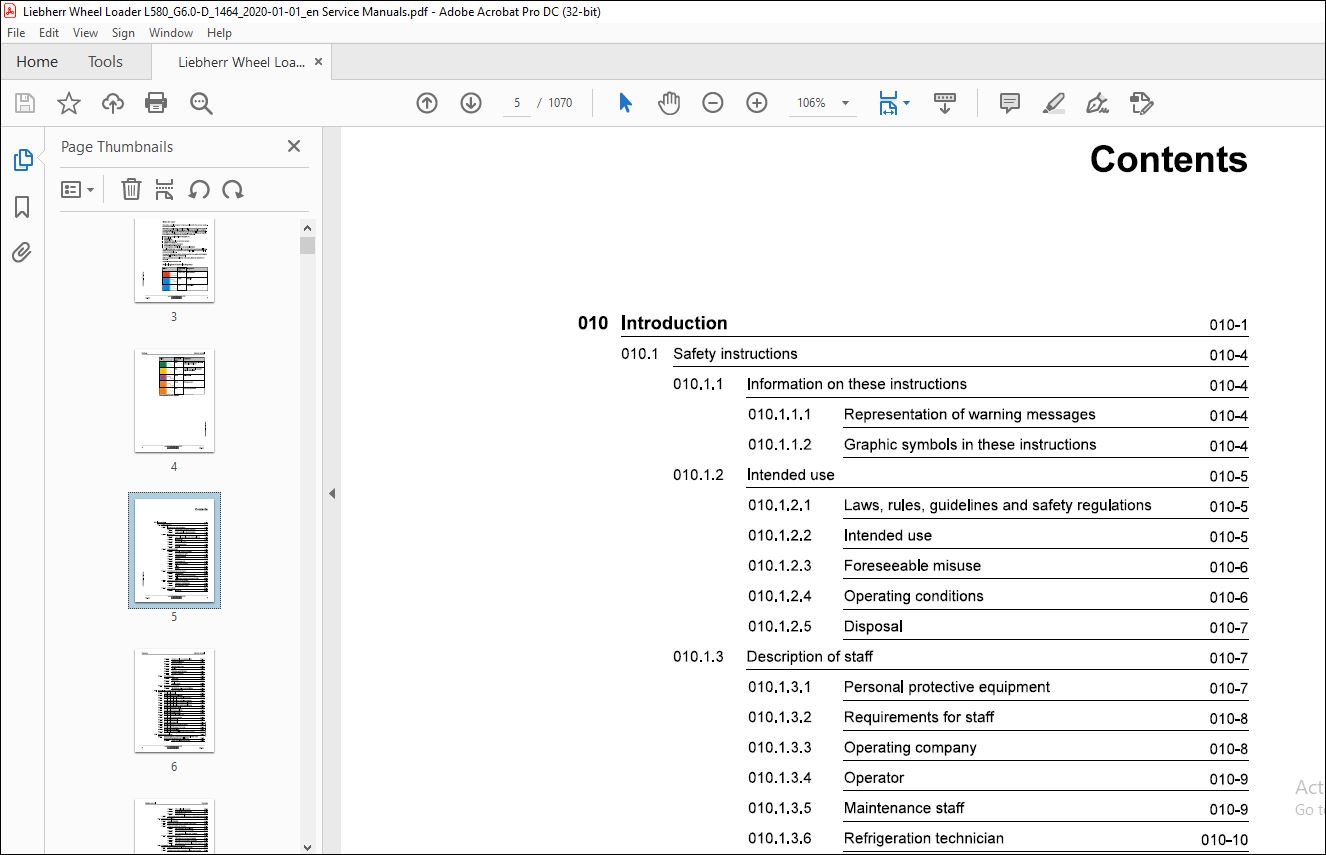Switch to the Tools tab
1326x855 pixels.
(x=105, y=62)
